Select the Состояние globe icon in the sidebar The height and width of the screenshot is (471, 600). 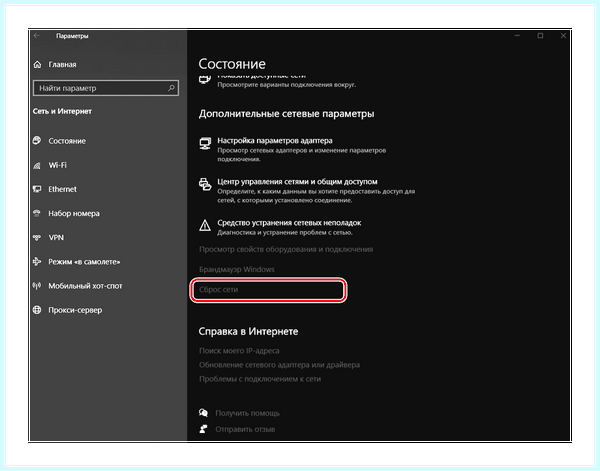point(37,140)
